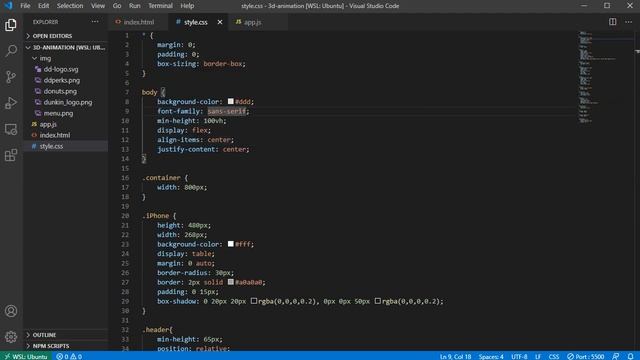The height and width of the screenshot is (360, 640).
Task: Open editor More Actions ellipsis
Action: tap(629, 22)
